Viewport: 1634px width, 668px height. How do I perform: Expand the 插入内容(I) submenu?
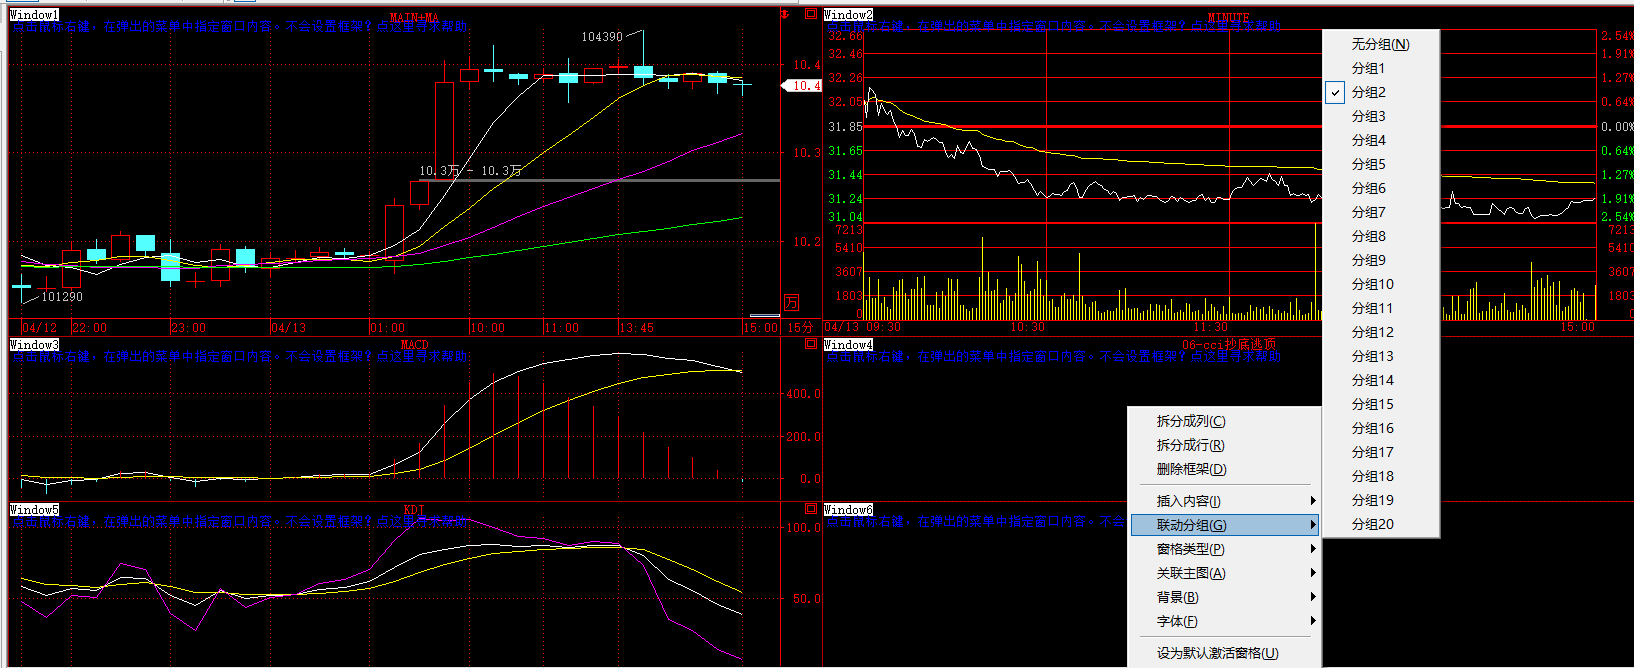pos(1225,501)
